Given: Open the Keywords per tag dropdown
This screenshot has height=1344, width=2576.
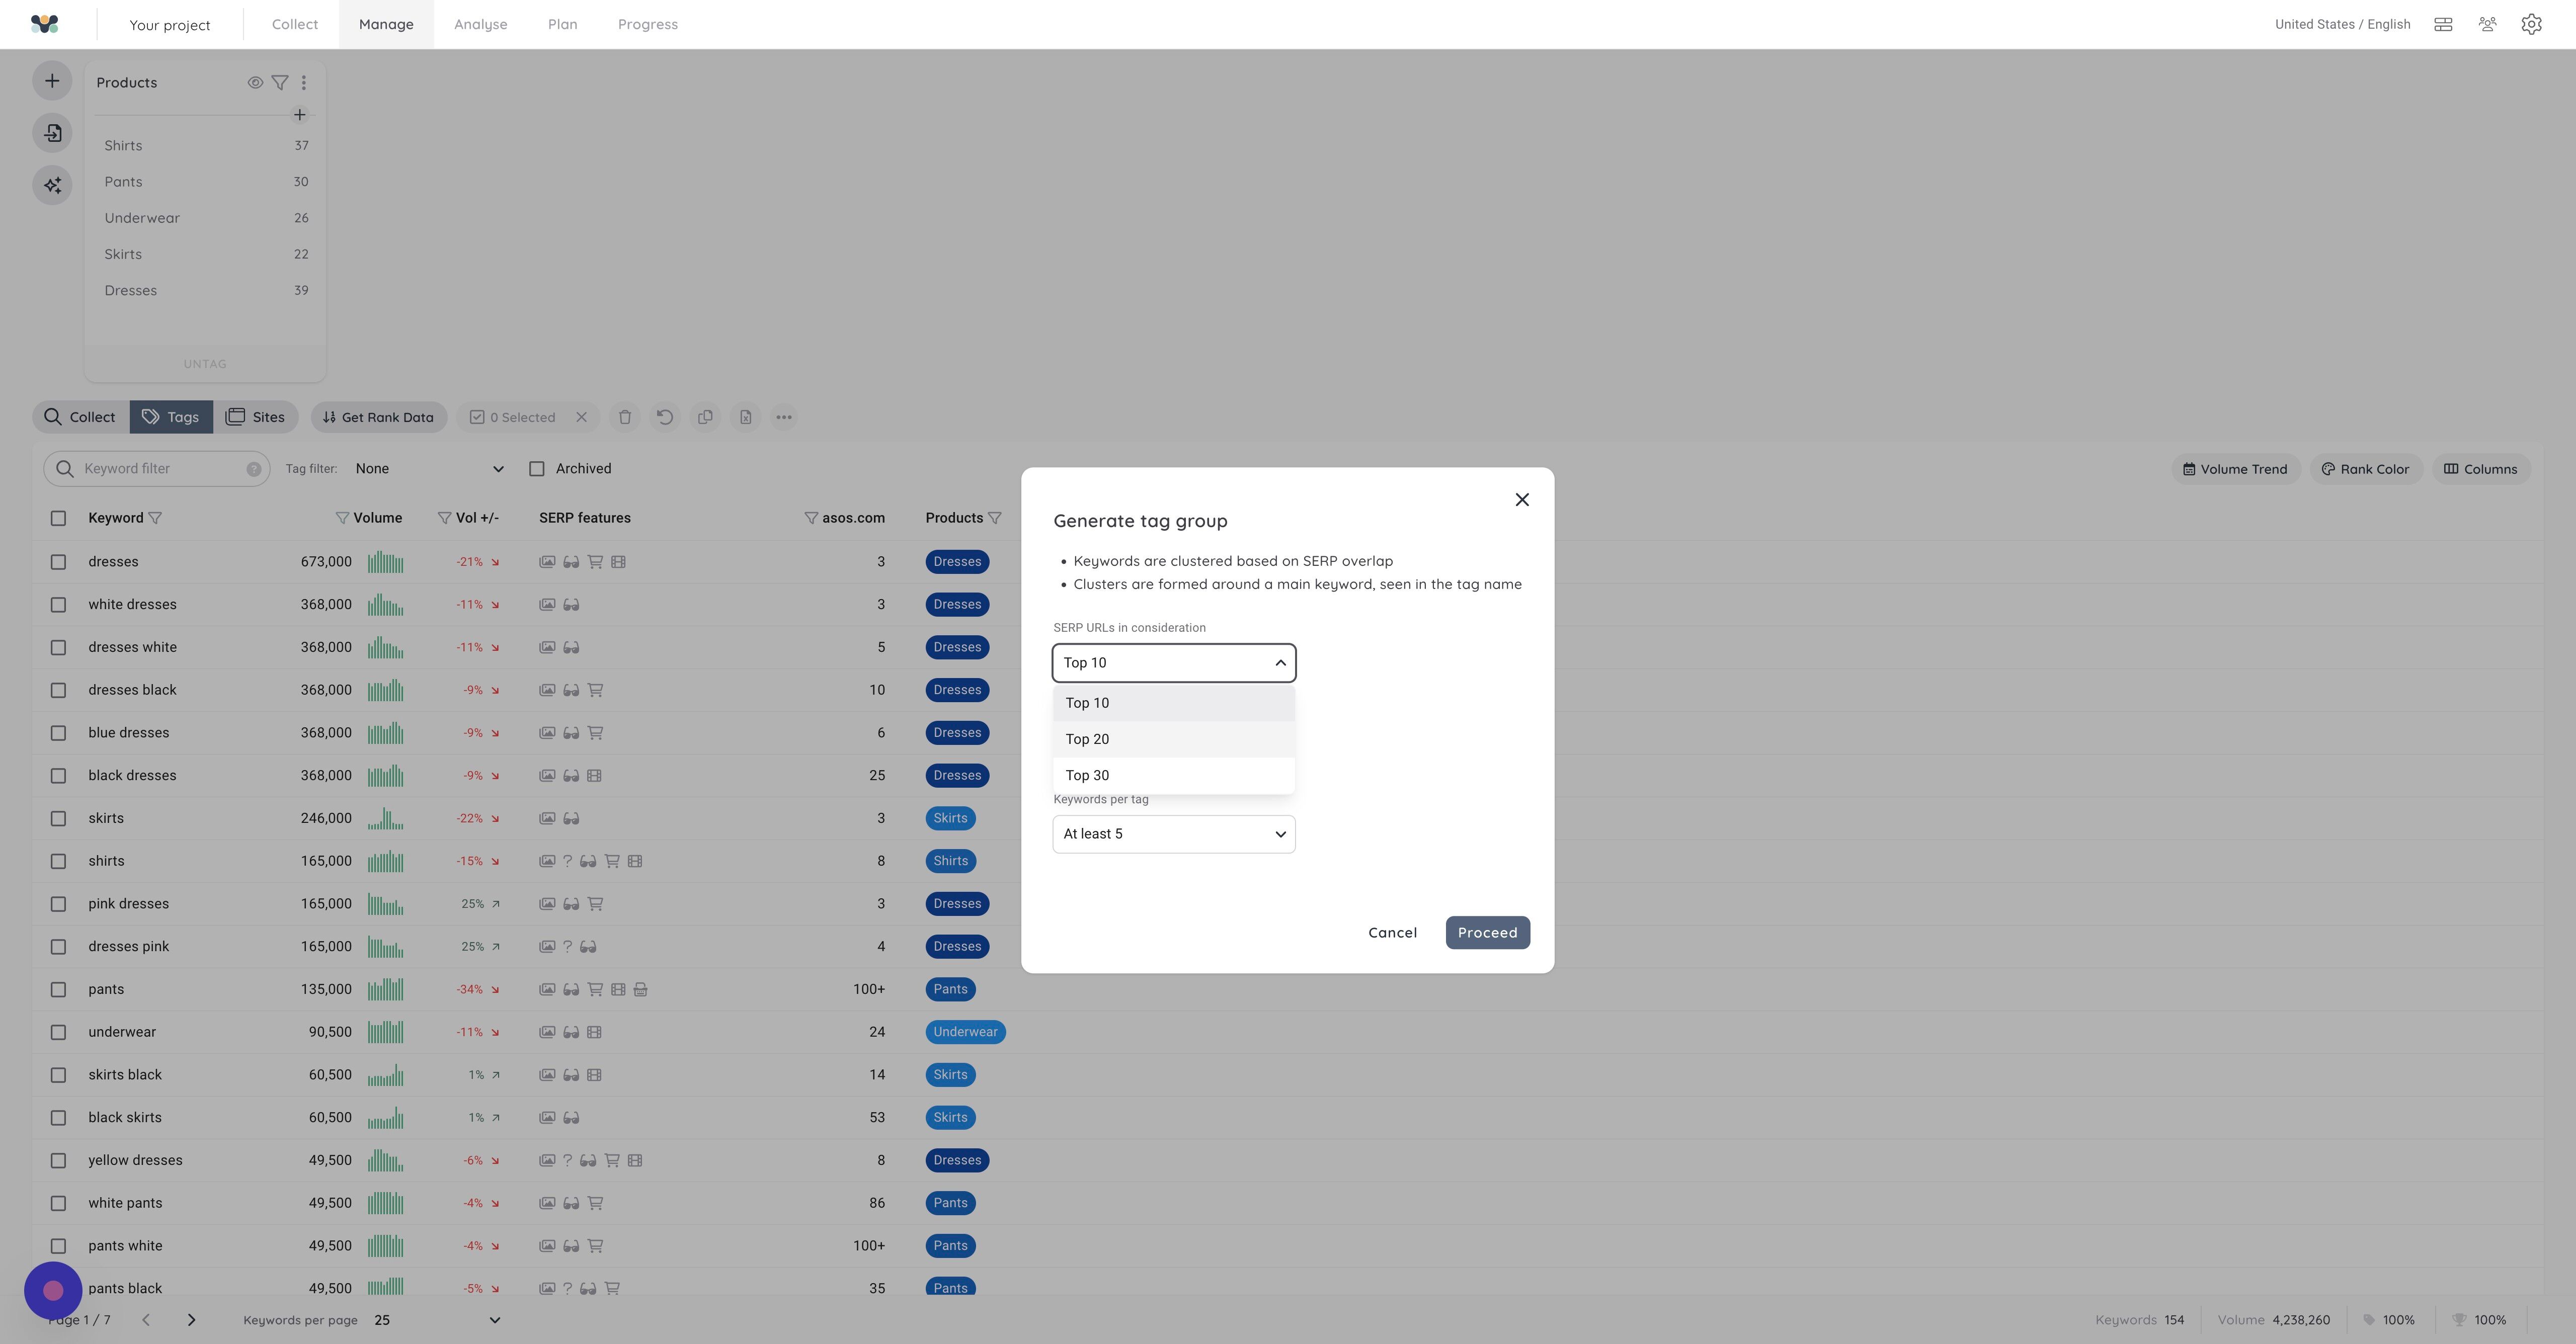Looking at the screenshot, I should click(x=1174, y=834).
